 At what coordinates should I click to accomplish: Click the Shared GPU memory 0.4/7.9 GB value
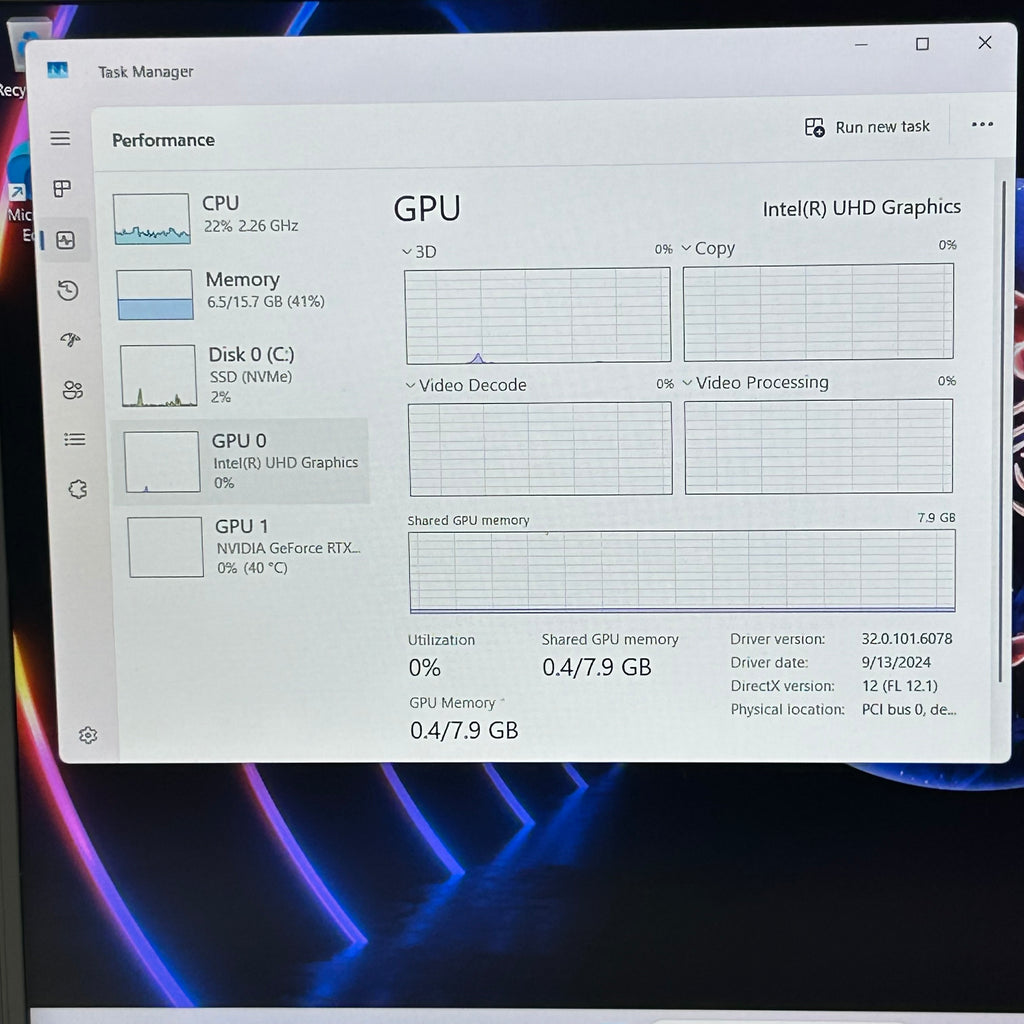pos(597,667)
